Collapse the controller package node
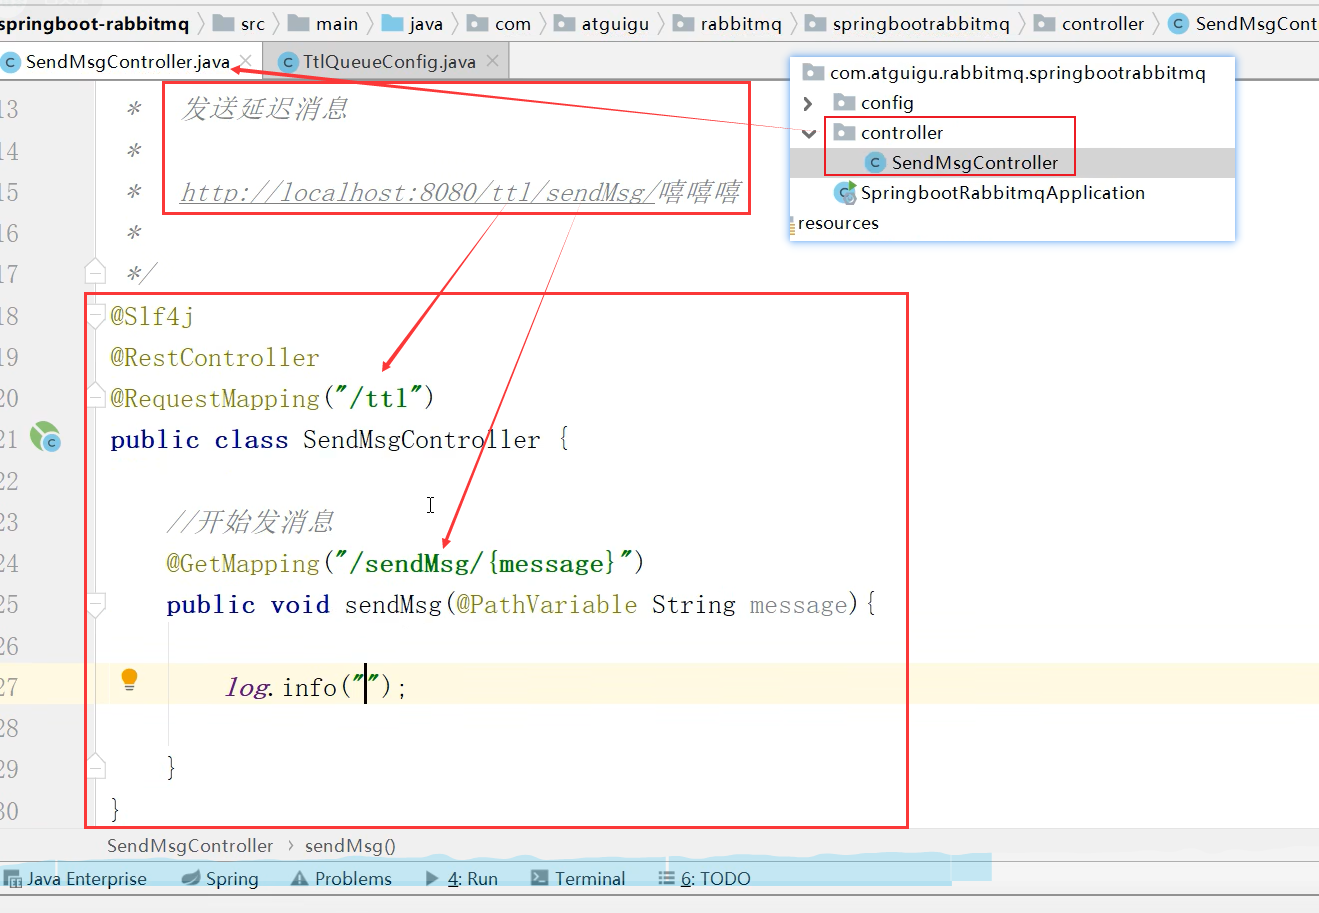This screenshot has width=1319, height=913. point(808,133)
